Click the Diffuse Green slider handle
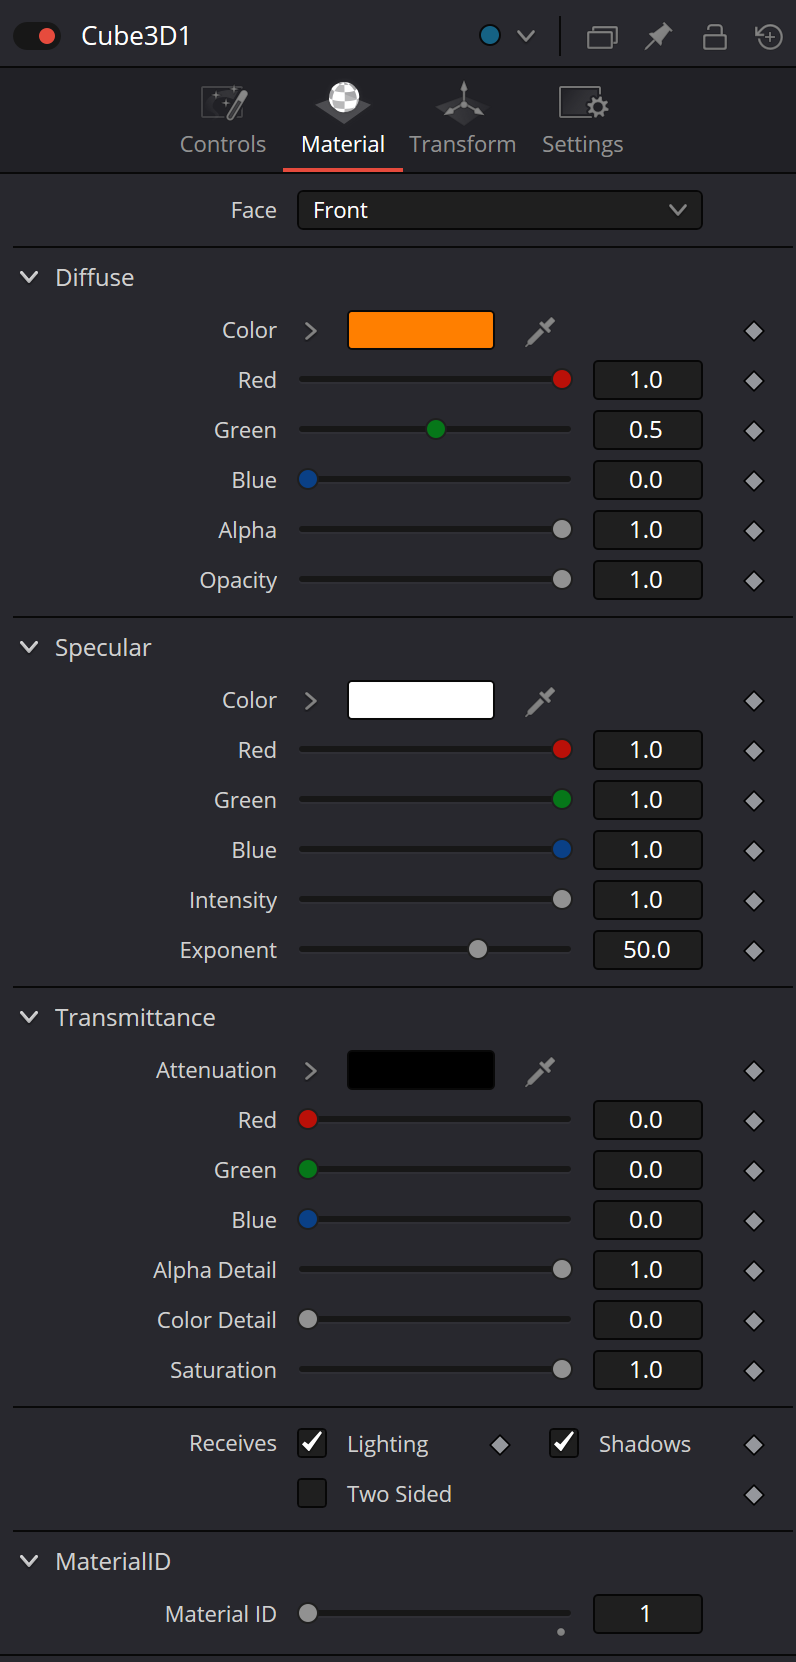796x1662 pixels. click(436, 429)
